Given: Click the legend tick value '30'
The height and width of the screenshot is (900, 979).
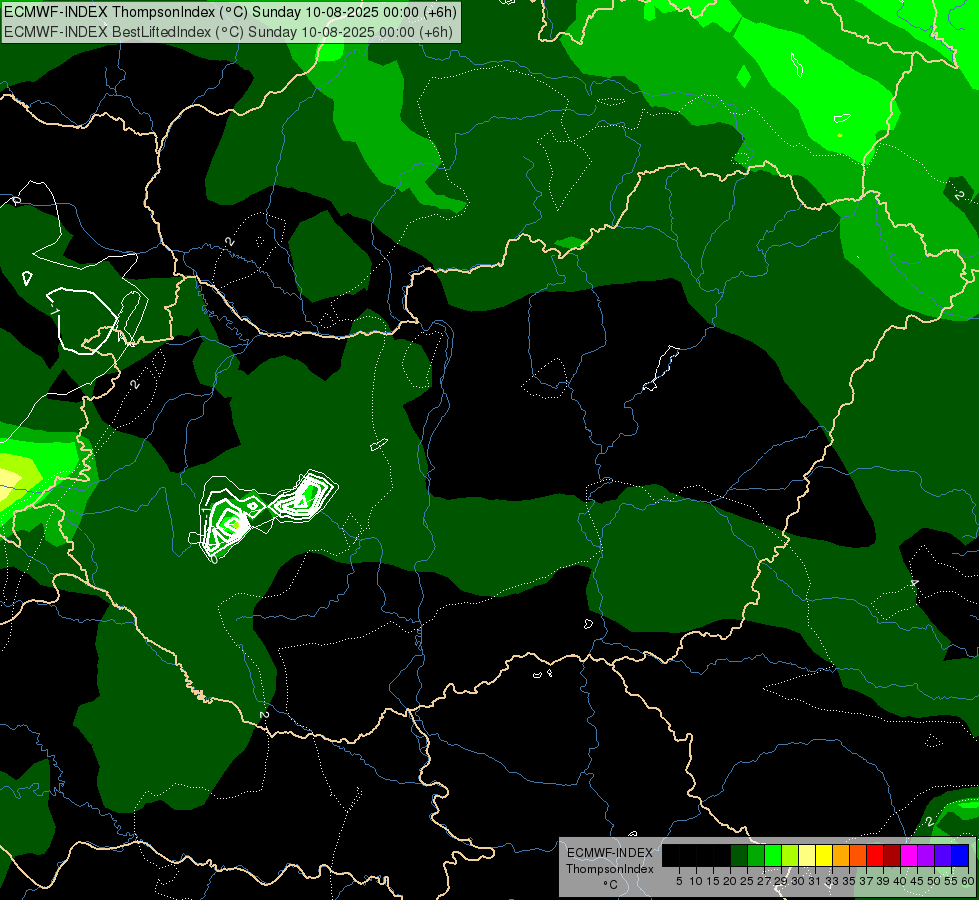Looking at the screenshot, I should pyautogui.click(x=799, y=881).
